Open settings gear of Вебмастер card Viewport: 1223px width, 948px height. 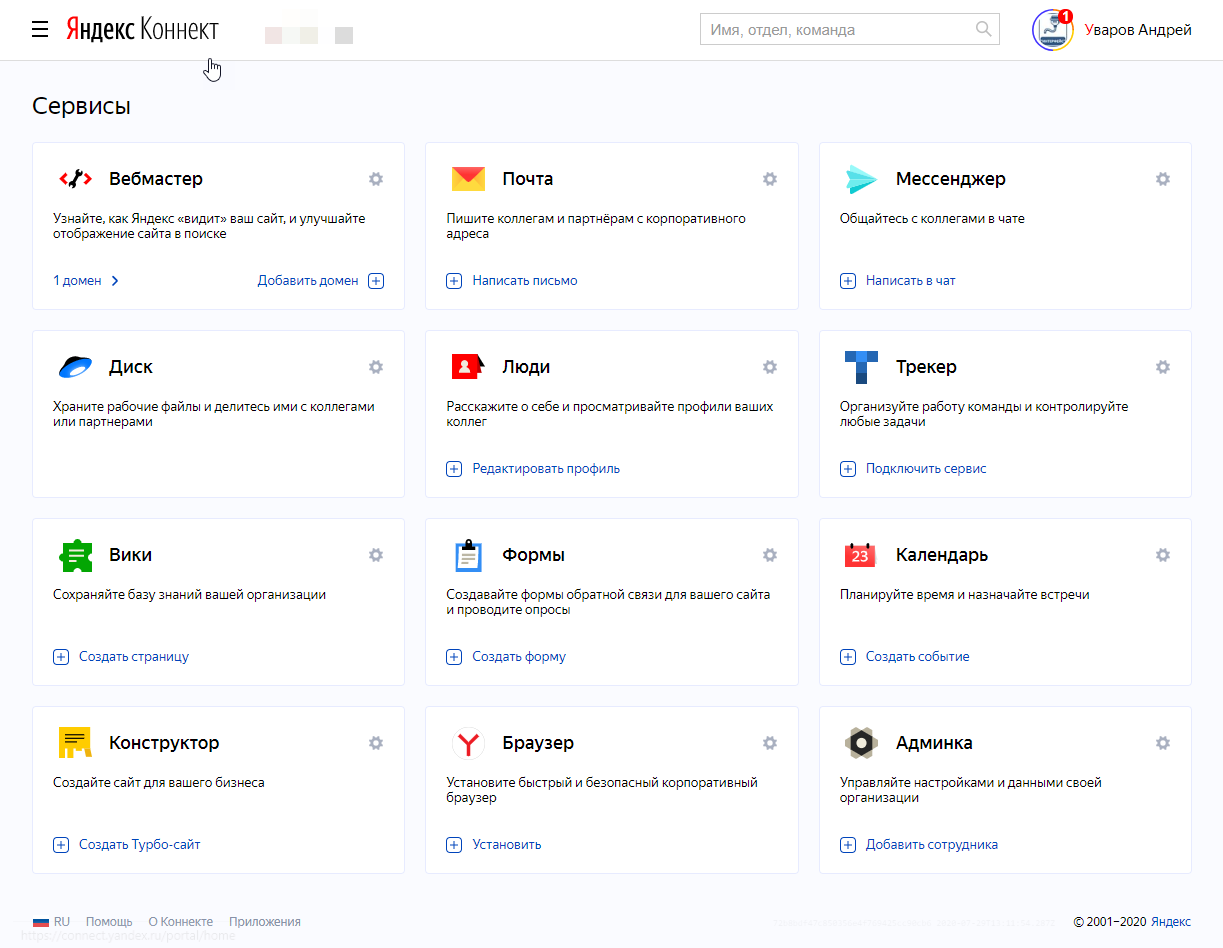(x=376, y=179)
